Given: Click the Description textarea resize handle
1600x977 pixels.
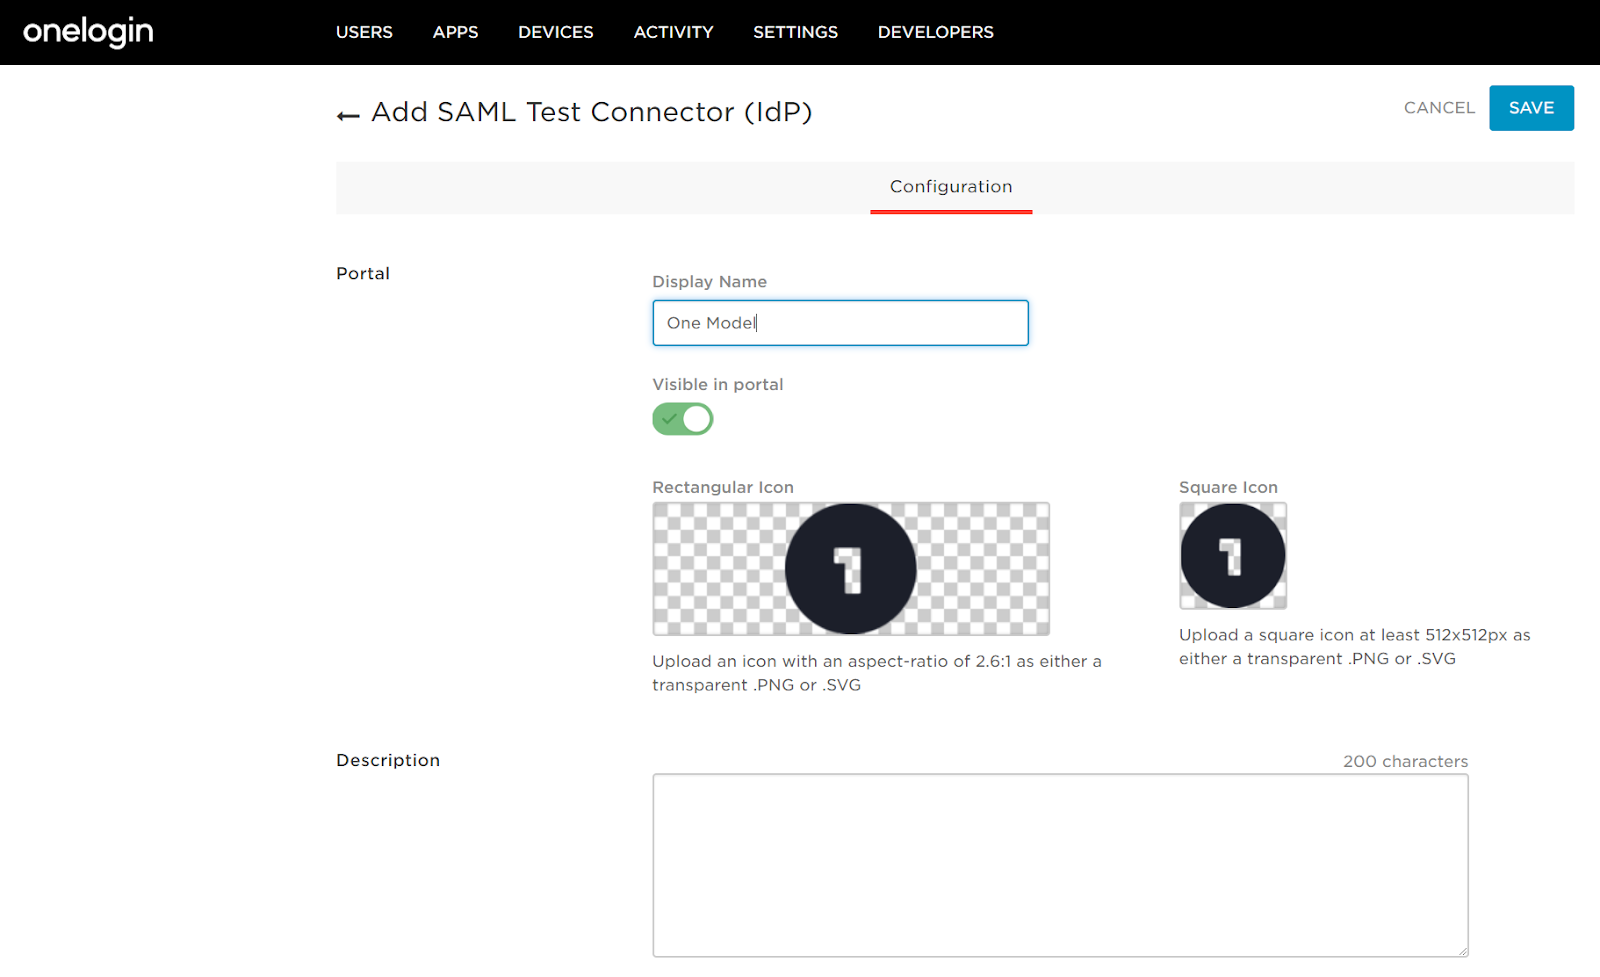Looking at the screenshot, I should pyautogui.click(x=1462, y=951).
